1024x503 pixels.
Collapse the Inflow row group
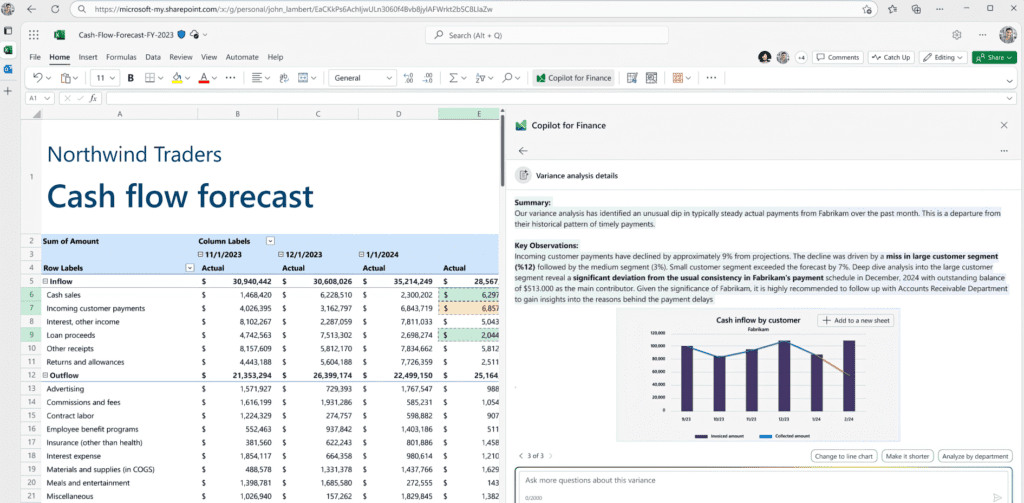pyautogui.click(x=46, y=282)
